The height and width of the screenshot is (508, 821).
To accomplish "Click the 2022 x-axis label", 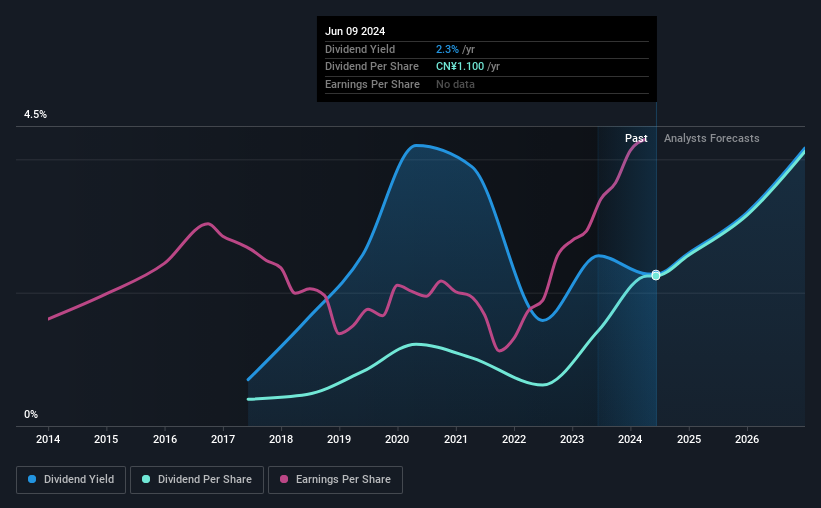I will pyautogui.click(x=514, y=439).
